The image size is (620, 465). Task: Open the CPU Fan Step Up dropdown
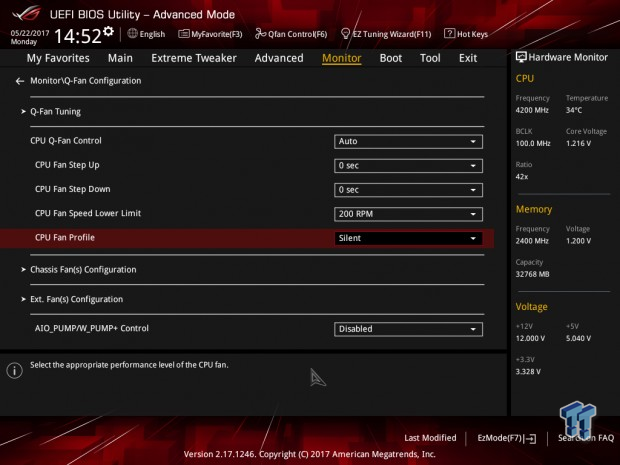coord(408,166)
